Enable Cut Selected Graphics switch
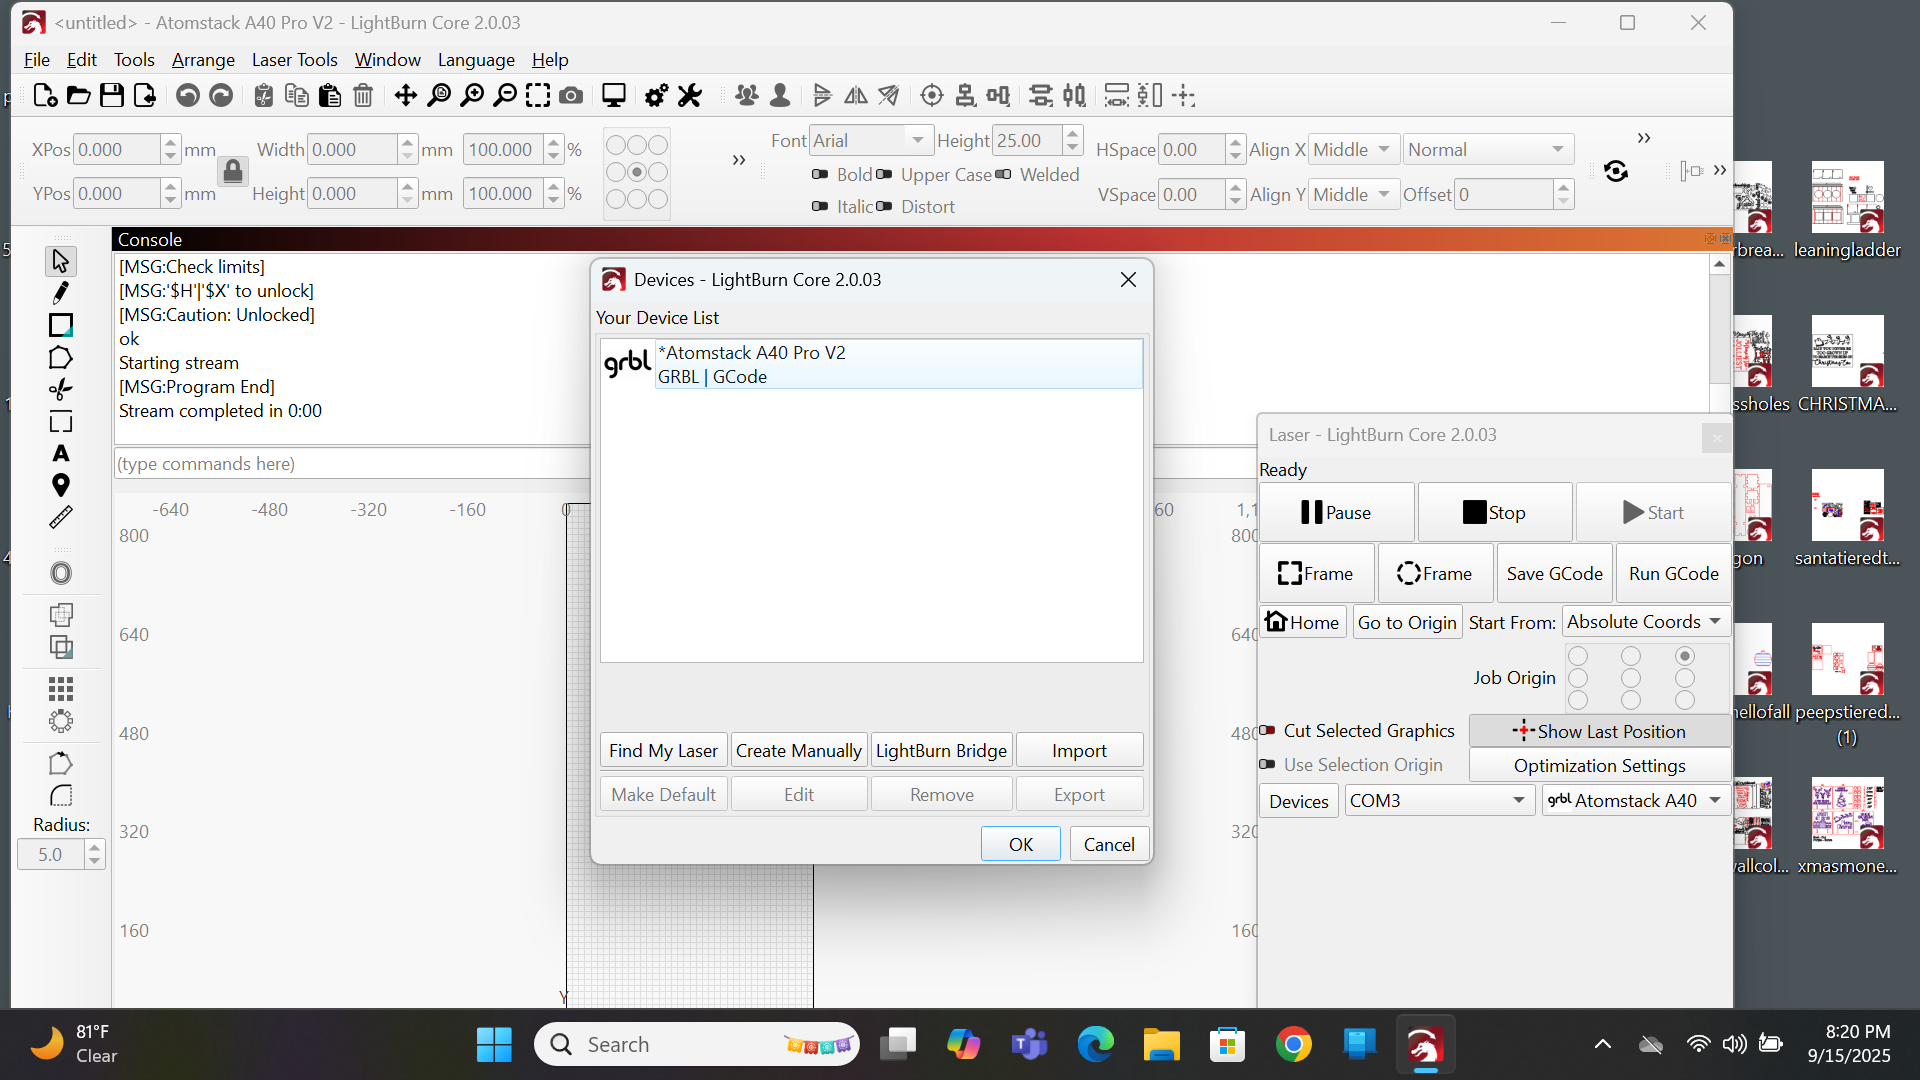This screenshot has width=1920, height=1080. pyautogui.click(x=1267, y=731)
